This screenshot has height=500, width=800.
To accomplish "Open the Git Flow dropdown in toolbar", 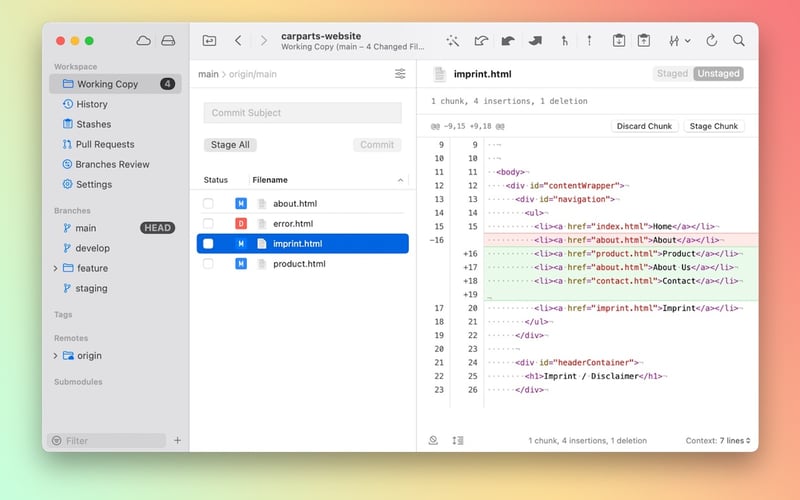I will 680,41.
